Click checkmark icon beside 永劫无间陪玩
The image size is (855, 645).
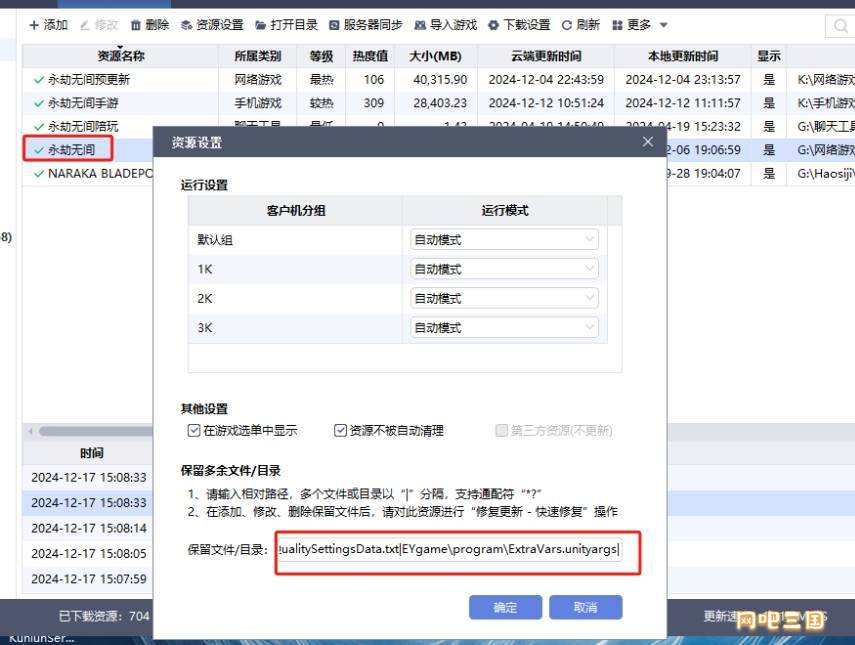coord(39,127)
